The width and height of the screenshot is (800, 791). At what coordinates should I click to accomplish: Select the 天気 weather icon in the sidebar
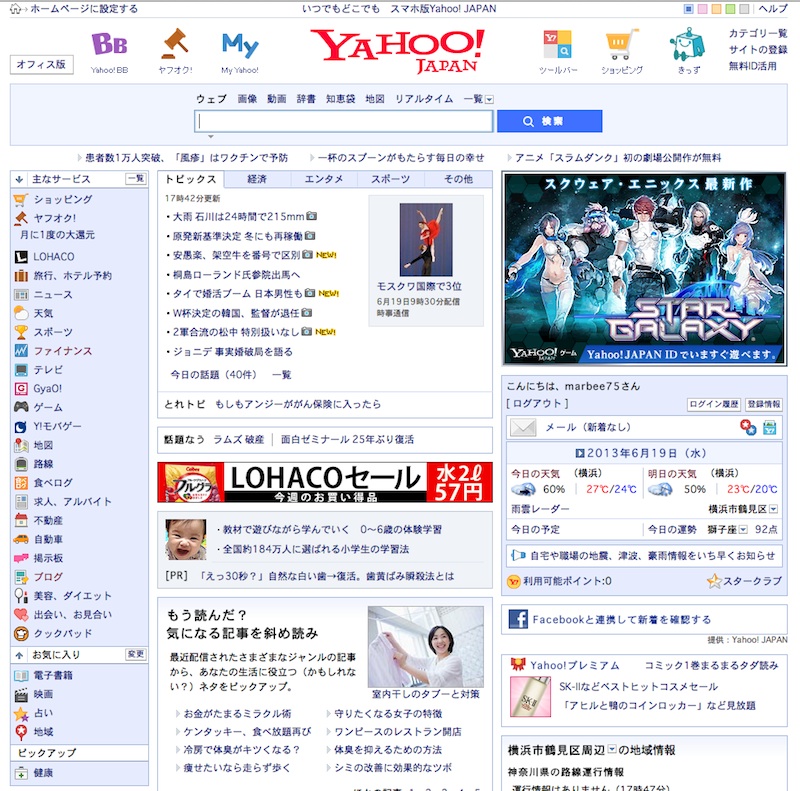point(22,315)
